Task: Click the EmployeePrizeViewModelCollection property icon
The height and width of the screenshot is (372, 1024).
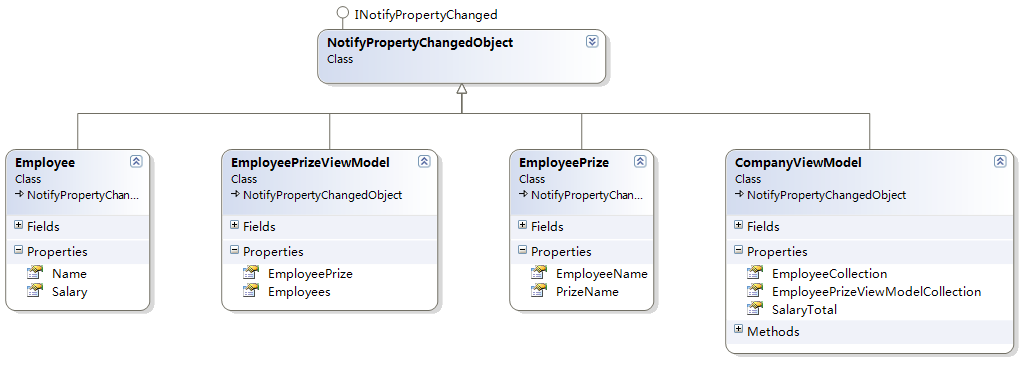Action: (756, 290)
